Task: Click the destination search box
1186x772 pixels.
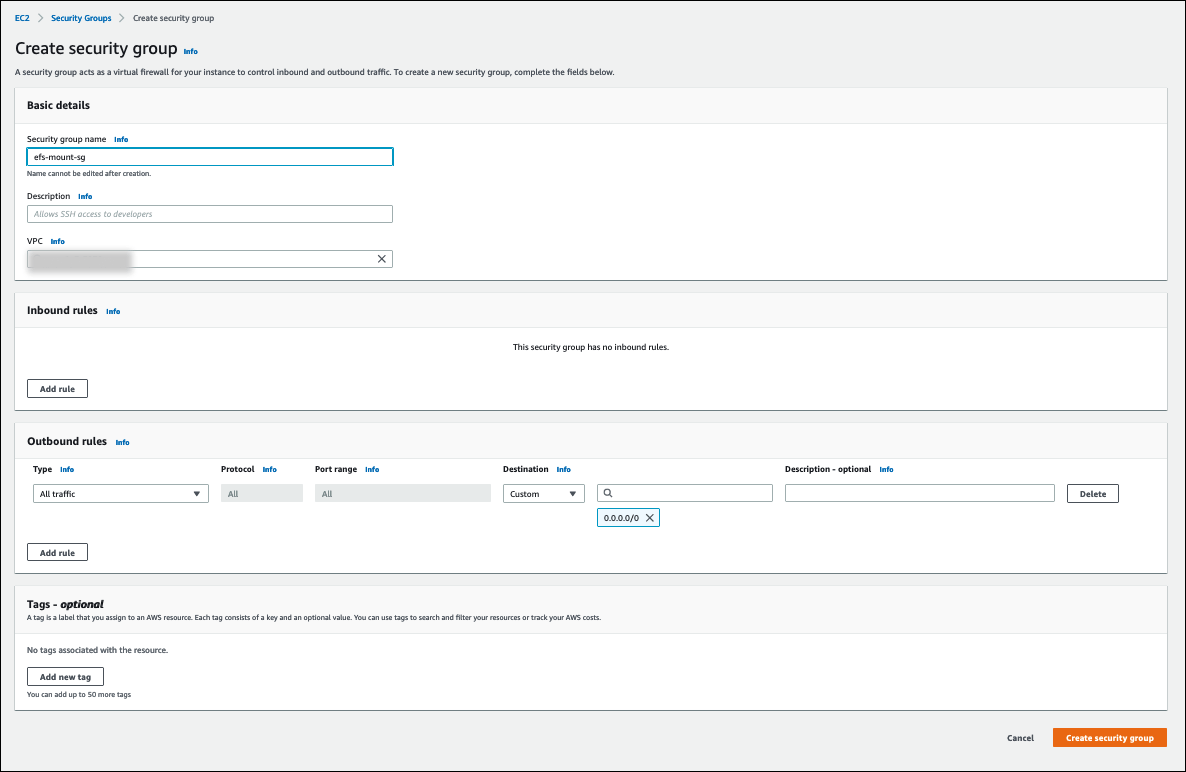Action: 690,493
